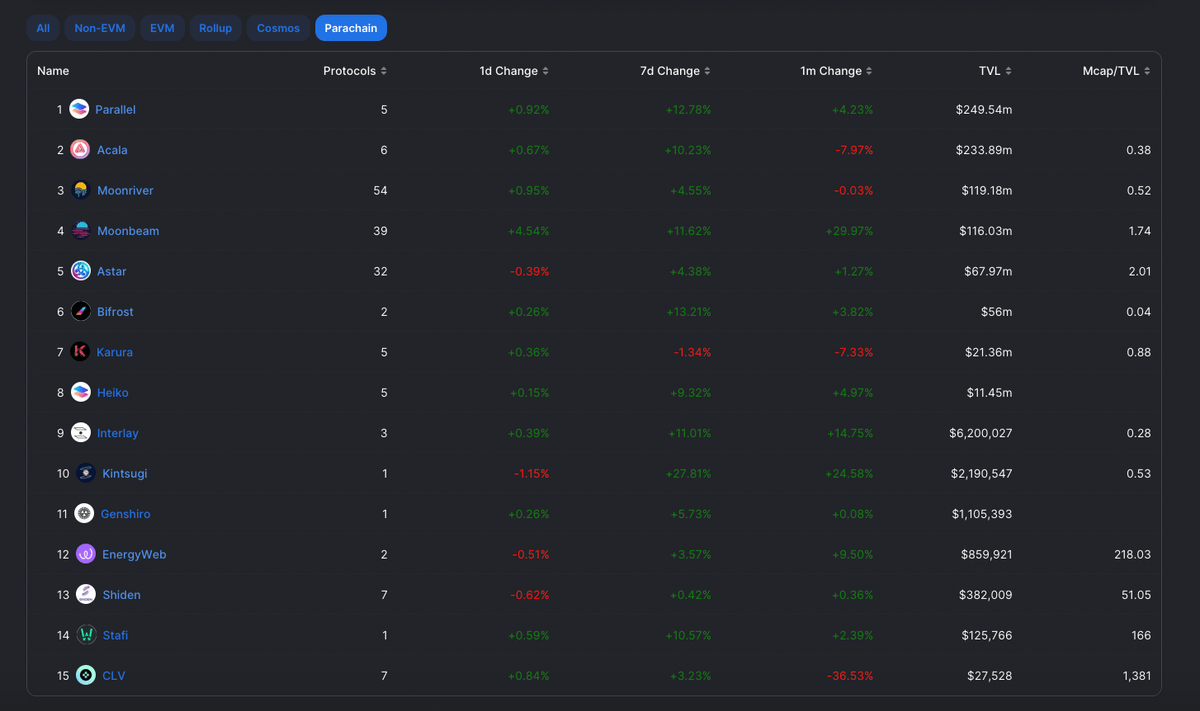Open the Genshiro chain link
This screenshot has width=1200, height=711.
click(x=126, y=514)
